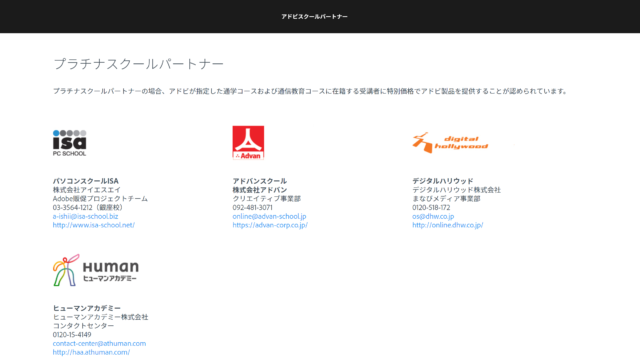
Task: Click the デジタルハリウッド株式会社 company name
Action: 456,190
